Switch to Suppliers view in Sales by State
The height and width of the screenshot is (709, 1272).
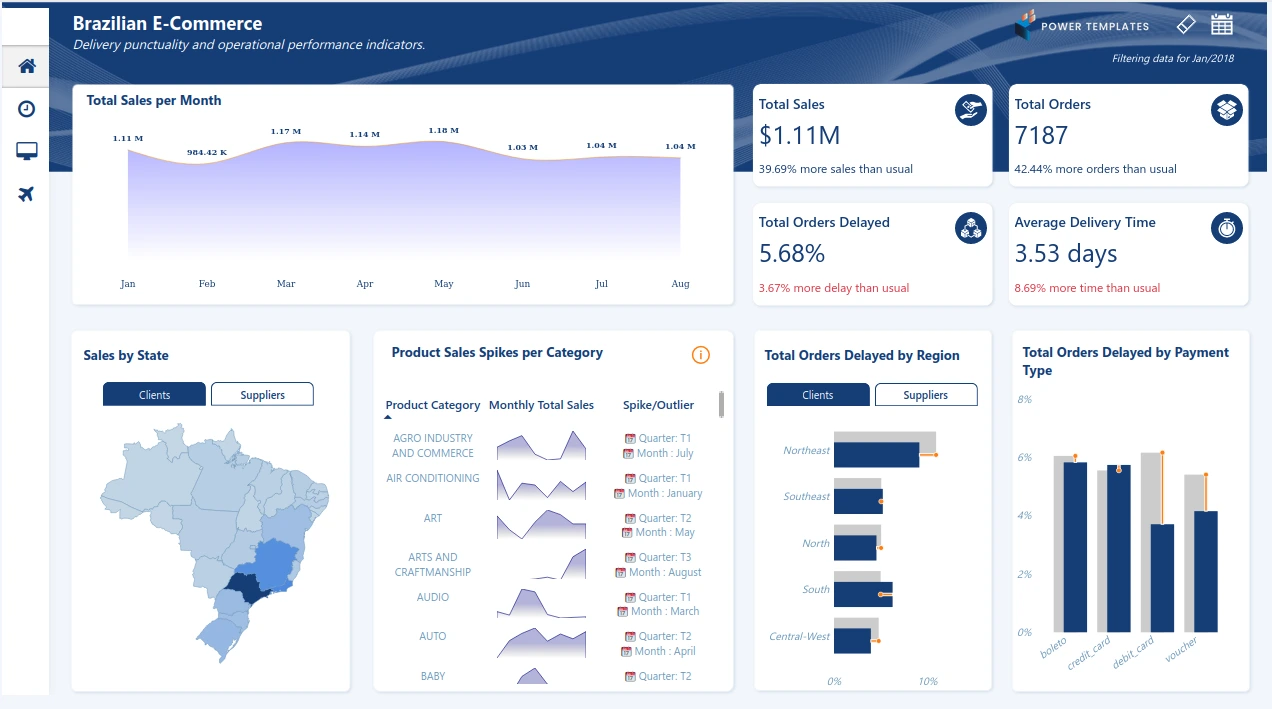coord(262,394)
